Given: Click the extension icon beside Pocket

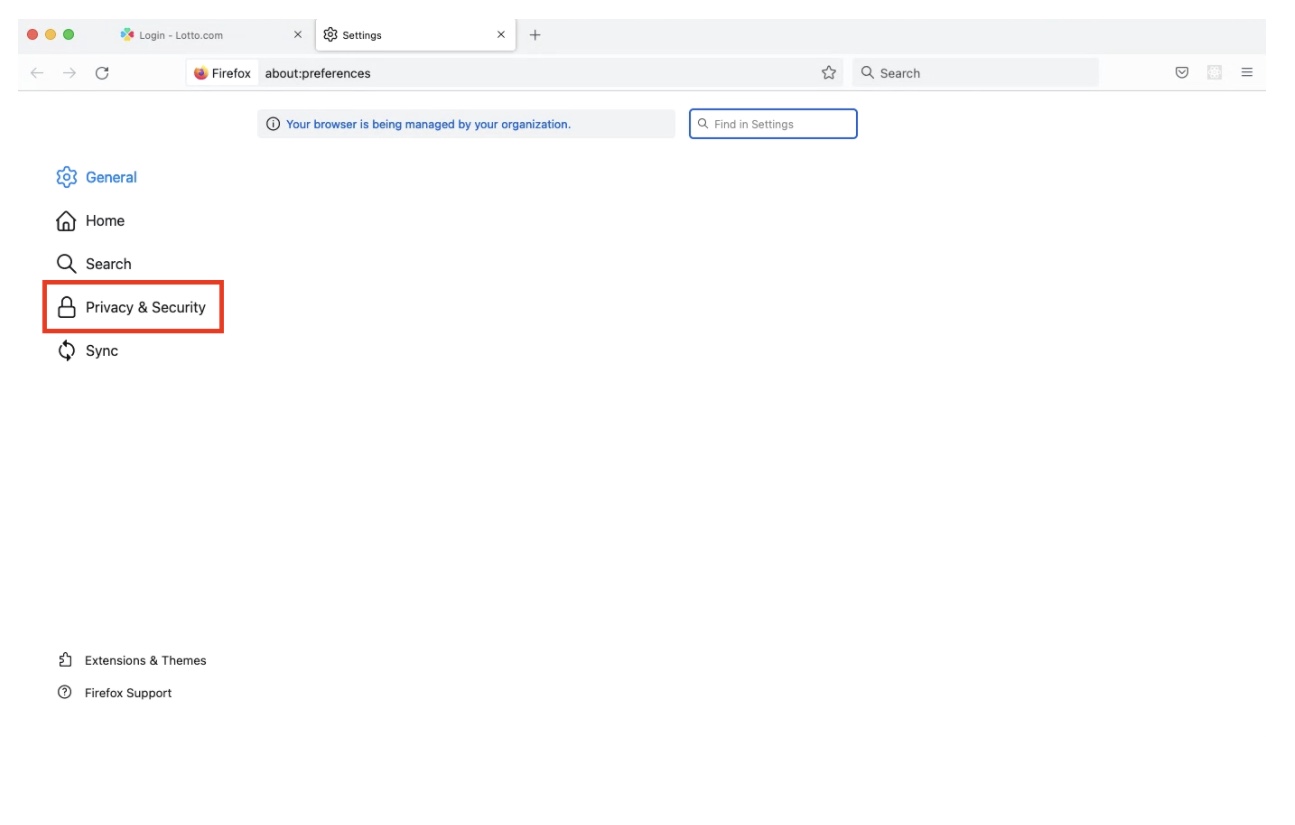Looking at the screenshot, I should pyautogui.click(x=1214, y=73).
